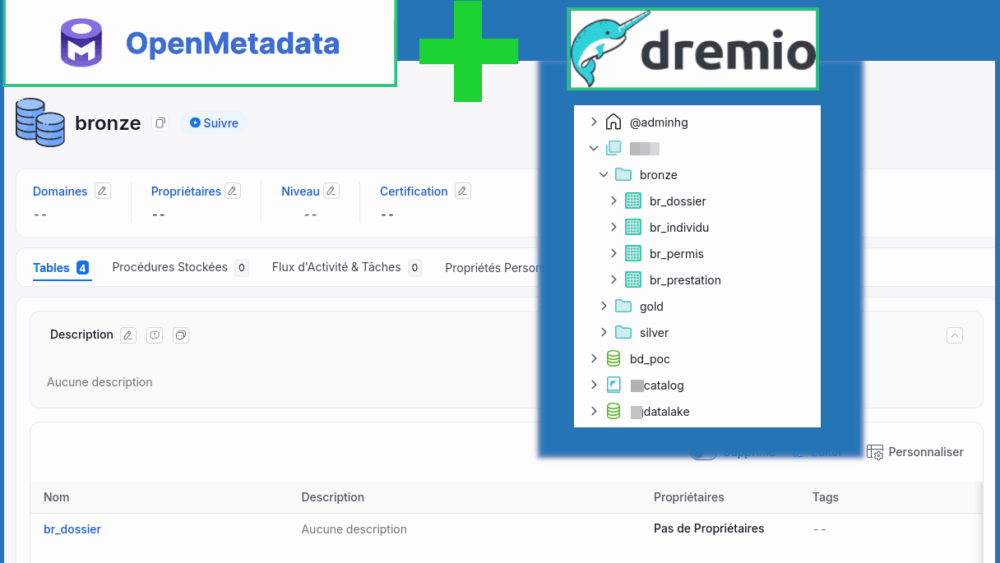Click the datalake database icon
The image size is (1000, 563).
613,411
